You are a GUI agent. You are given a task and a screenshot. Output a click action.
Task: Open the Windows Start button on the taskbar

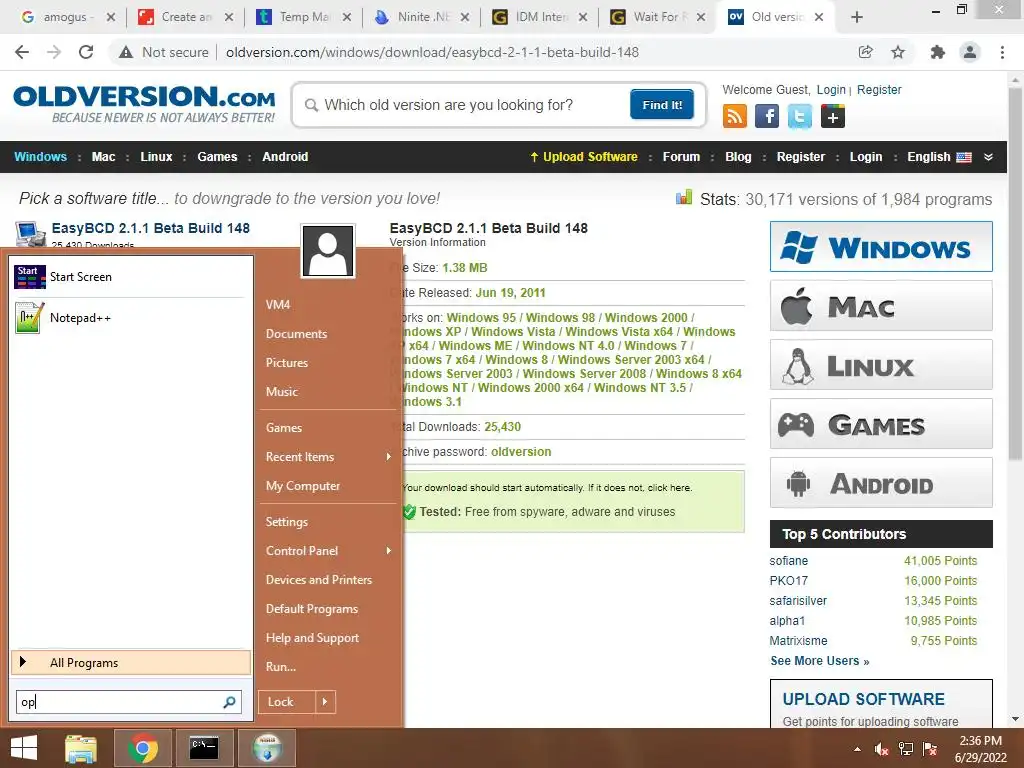coord(24,748)
